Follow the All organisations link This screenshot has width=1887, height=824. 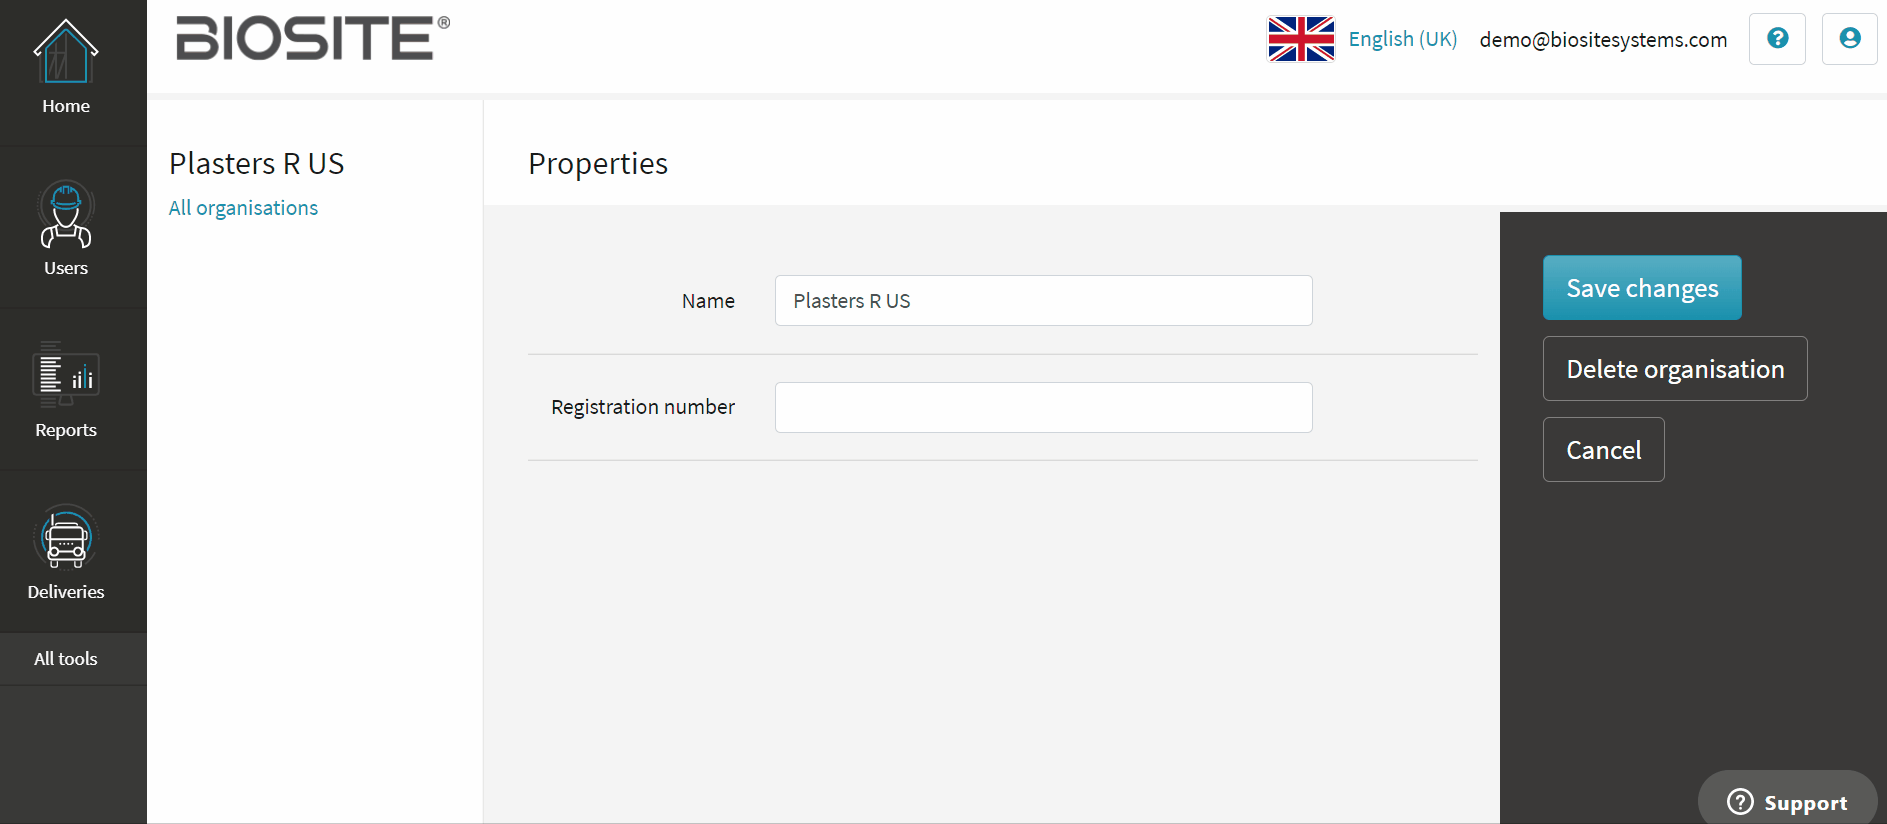(243, 208)
